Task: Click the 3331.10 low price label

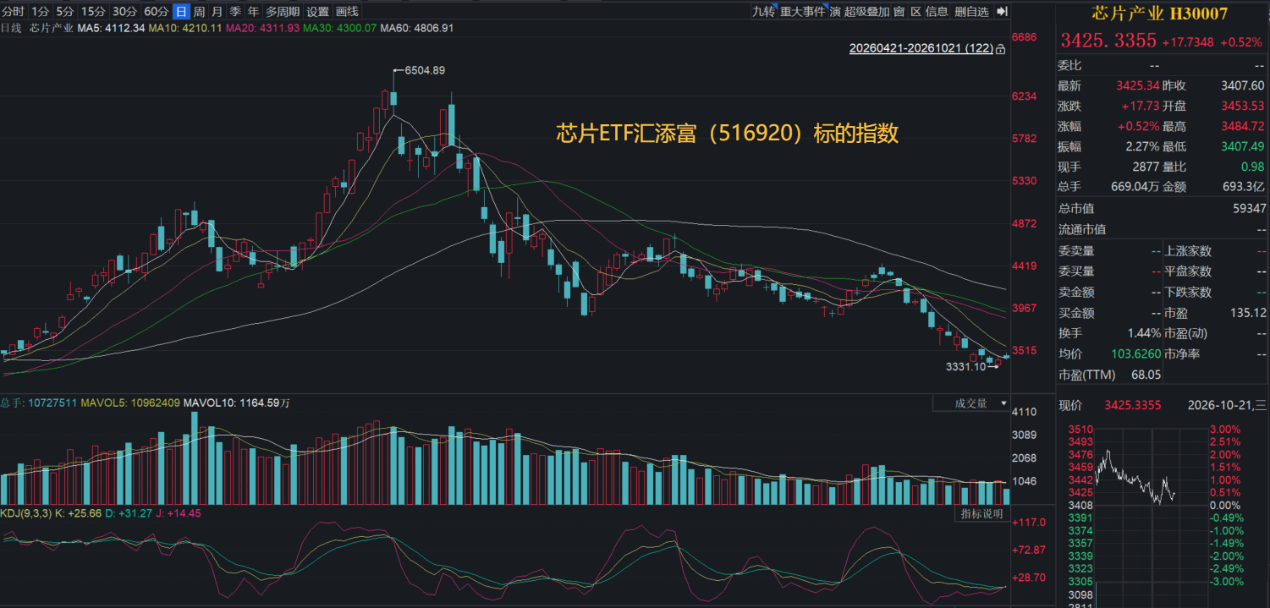Action: [966, 367]
